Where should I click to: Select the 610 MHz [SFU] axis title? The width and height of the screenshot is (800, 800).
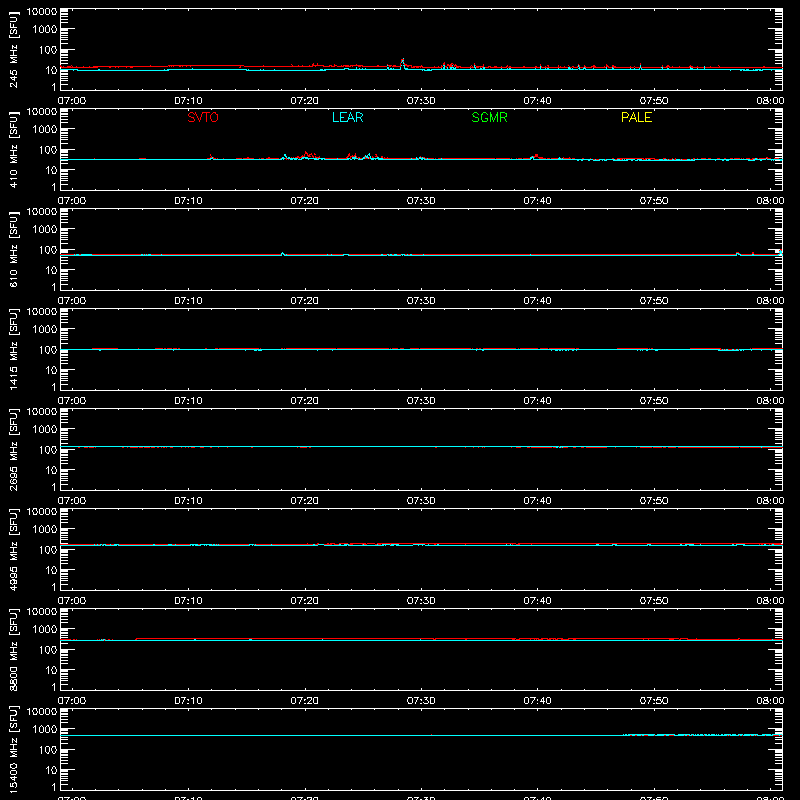[13, 249]
